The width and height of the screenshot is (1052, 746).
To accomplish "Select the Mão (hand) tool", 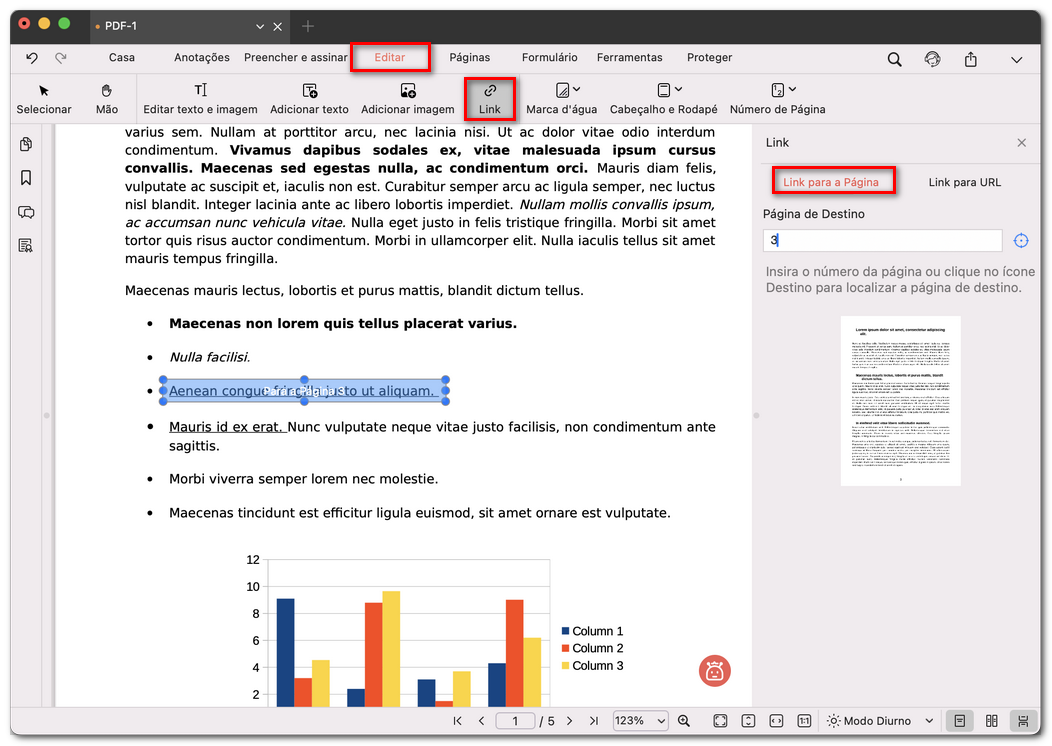I will click(x=106, y=98).
